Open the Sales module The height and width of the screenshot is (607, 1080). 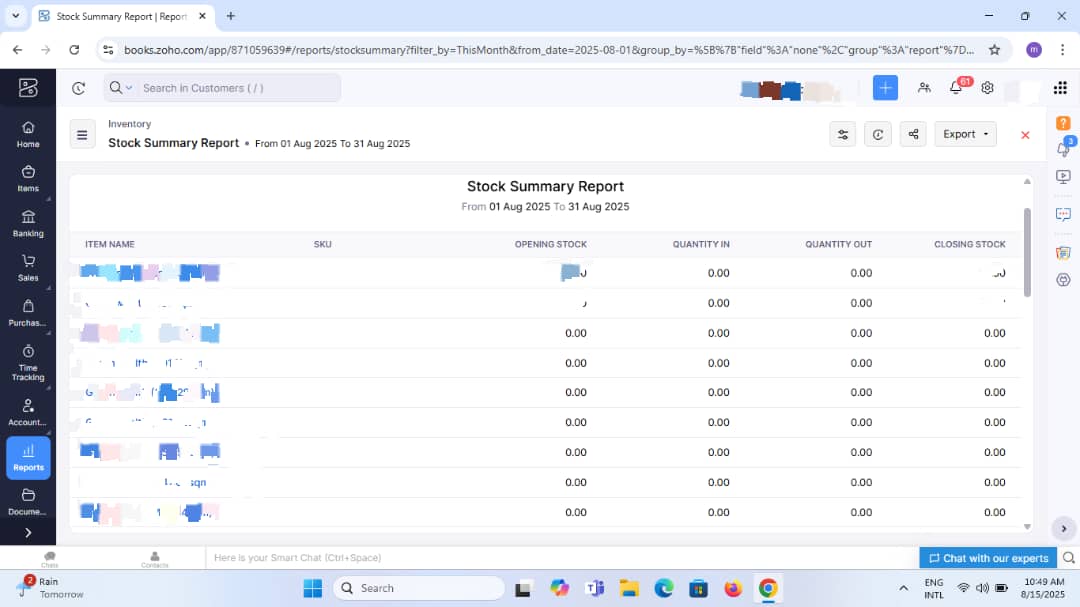point(28,269)
